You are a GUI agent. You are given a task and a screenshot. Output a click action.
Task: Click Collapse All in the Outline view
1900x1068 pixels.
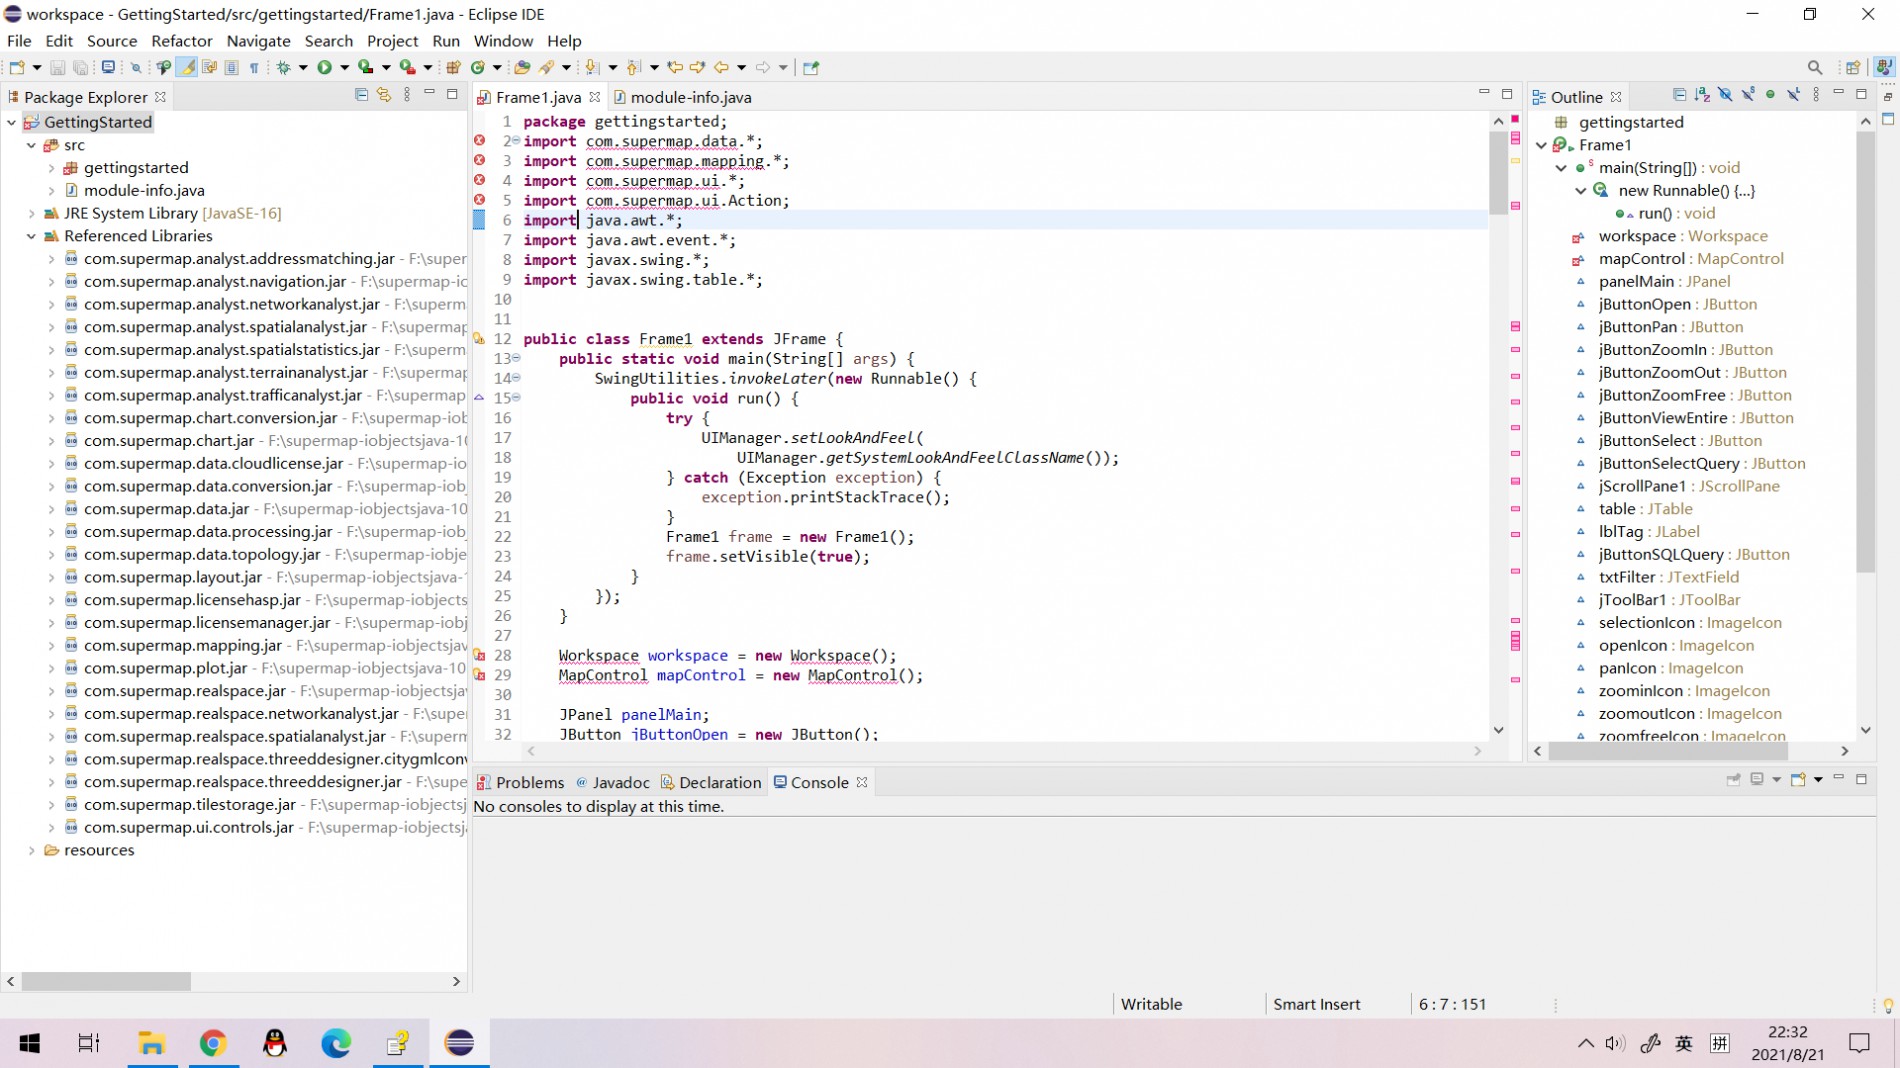coord(1679,95)
